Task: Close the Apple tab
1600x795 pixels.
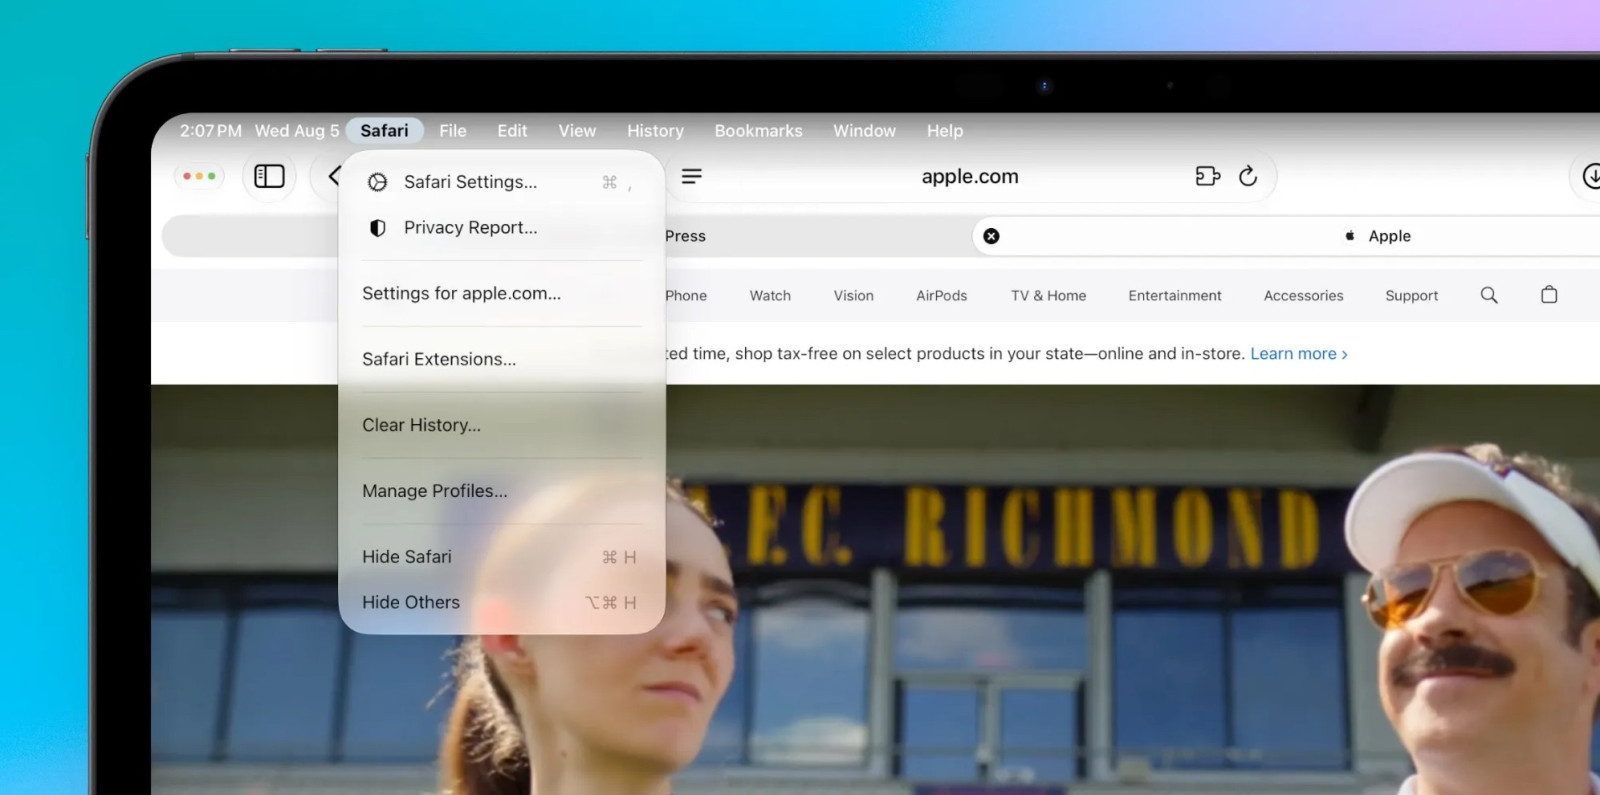Action: [x=991, y=236]
